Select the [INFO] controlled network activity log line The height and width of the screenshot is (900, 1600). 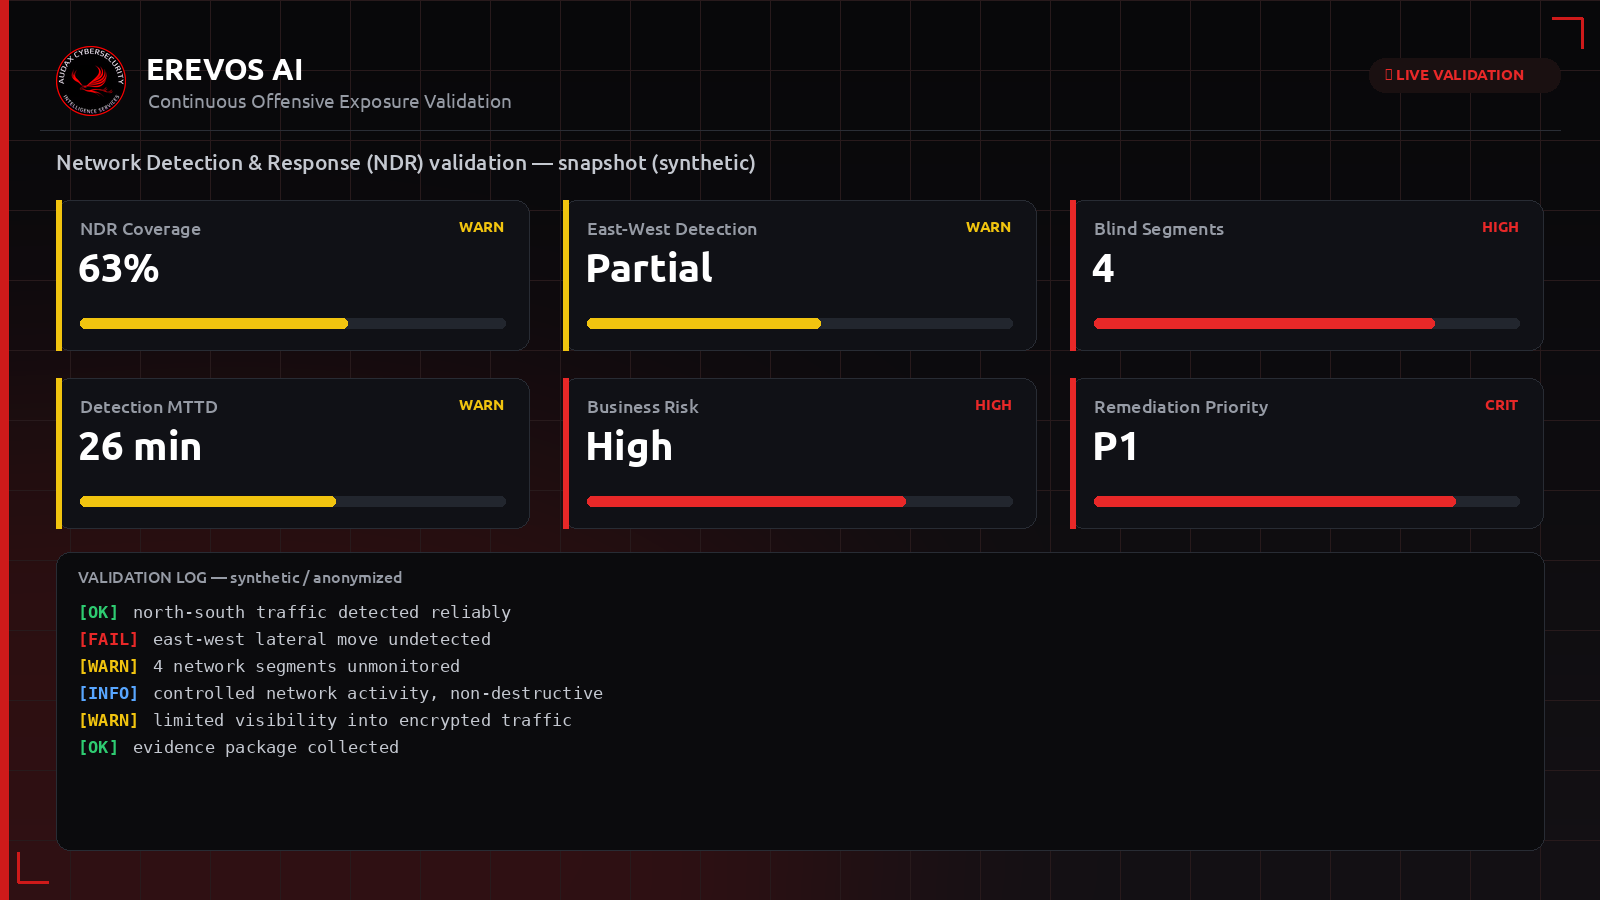pyautogui.click(x=341, y=693)
